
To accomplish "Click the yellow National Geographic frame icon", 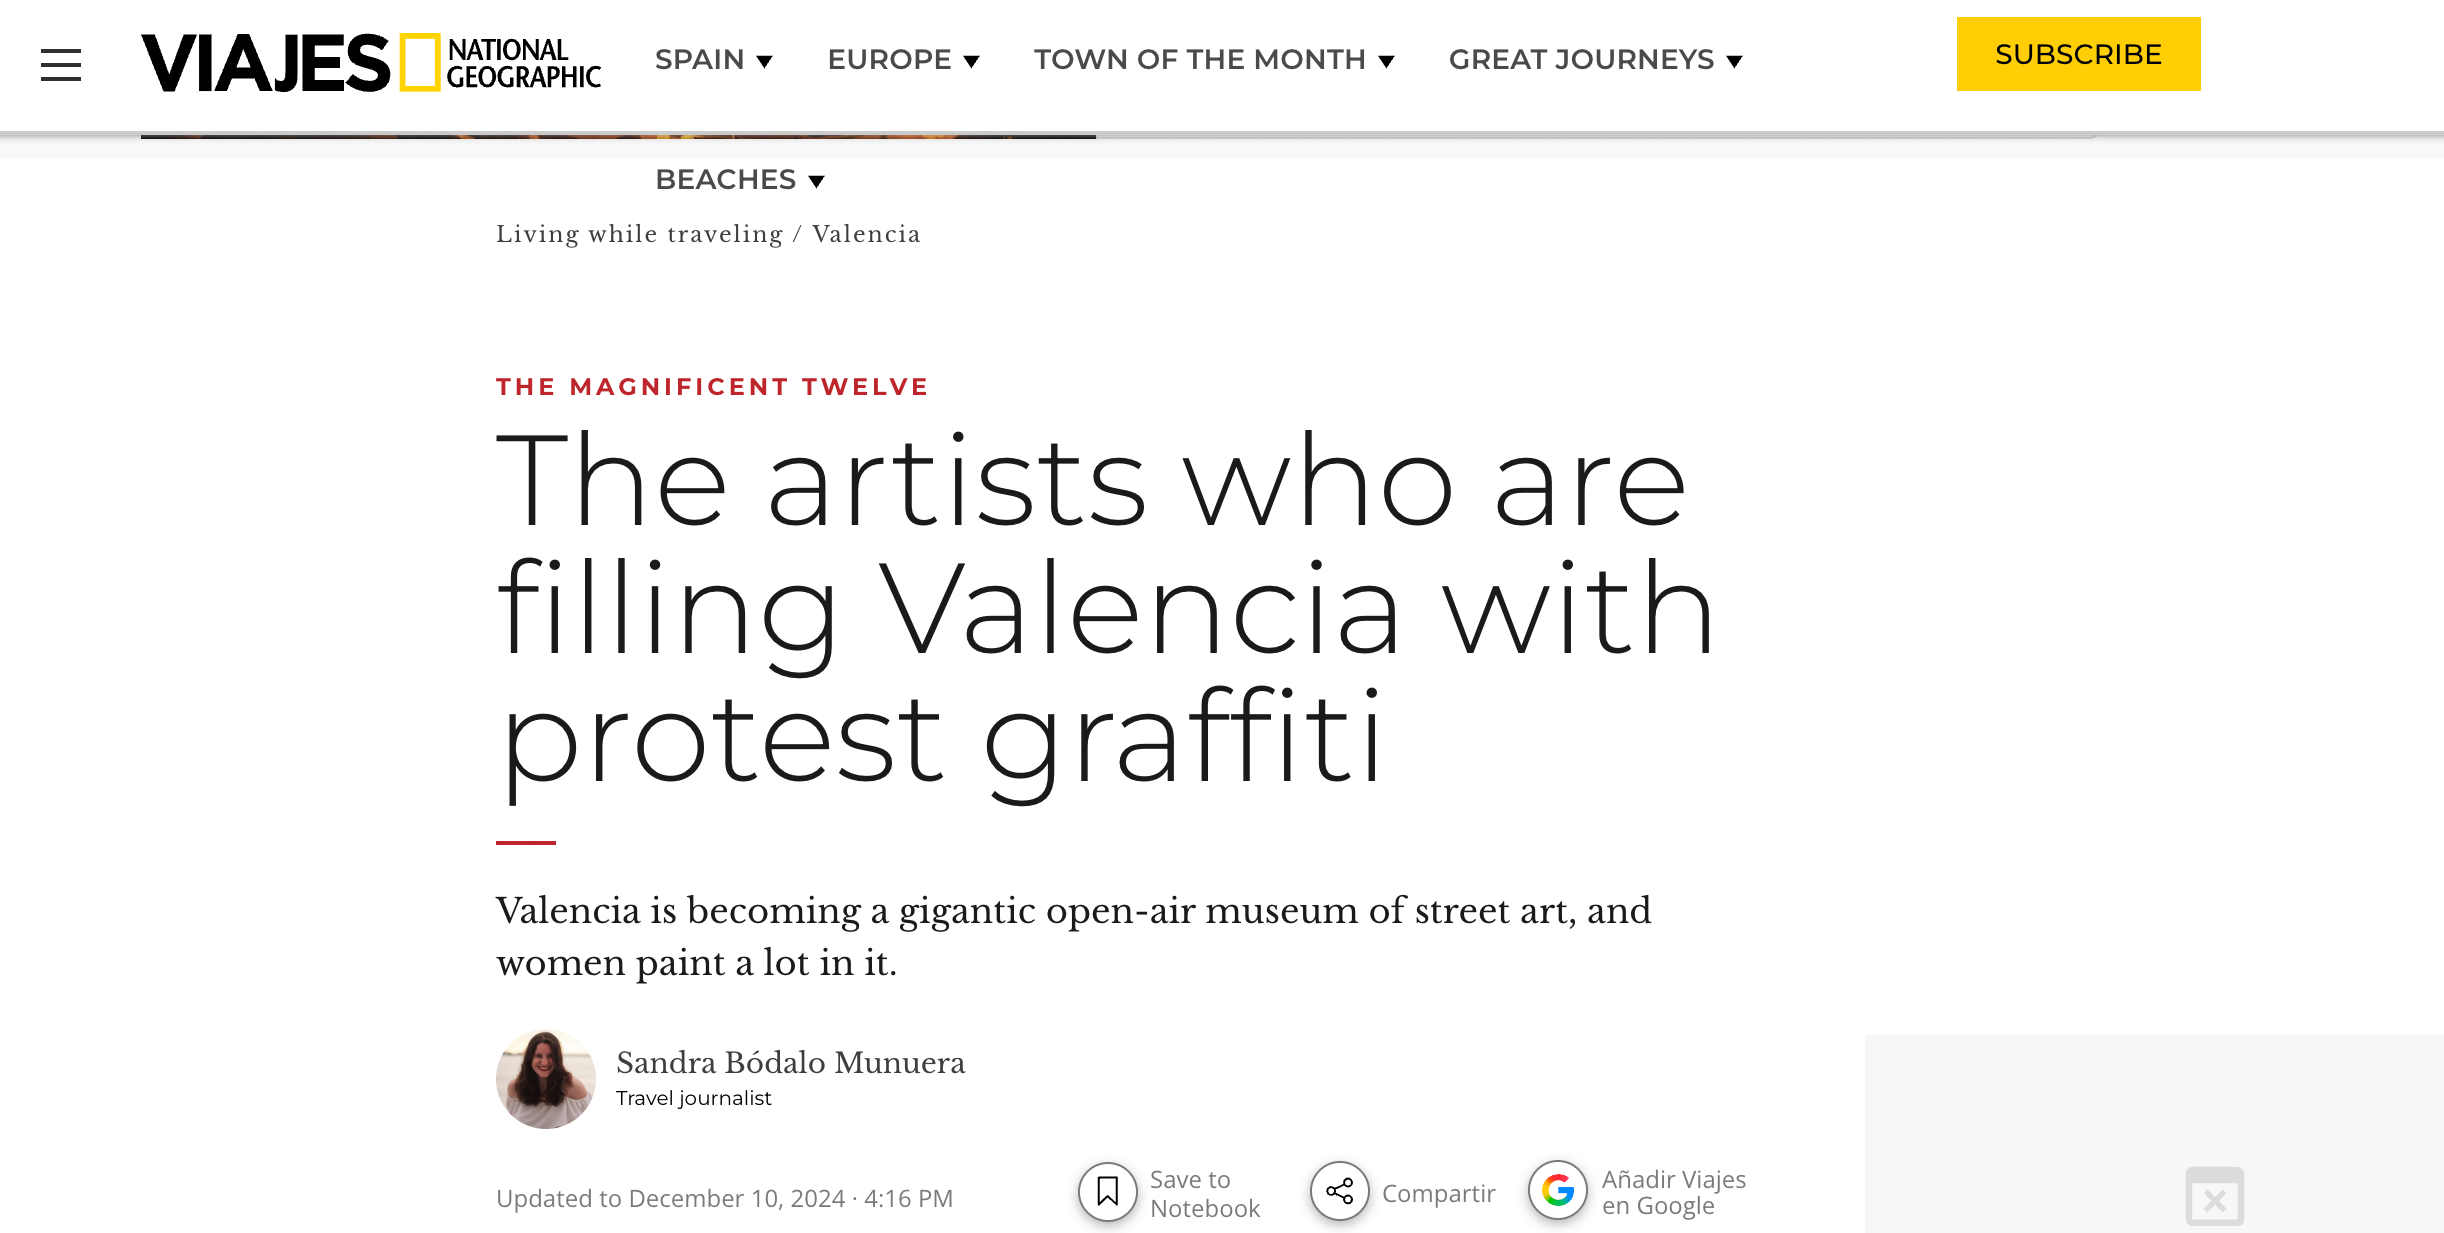I will coord(420,62).
